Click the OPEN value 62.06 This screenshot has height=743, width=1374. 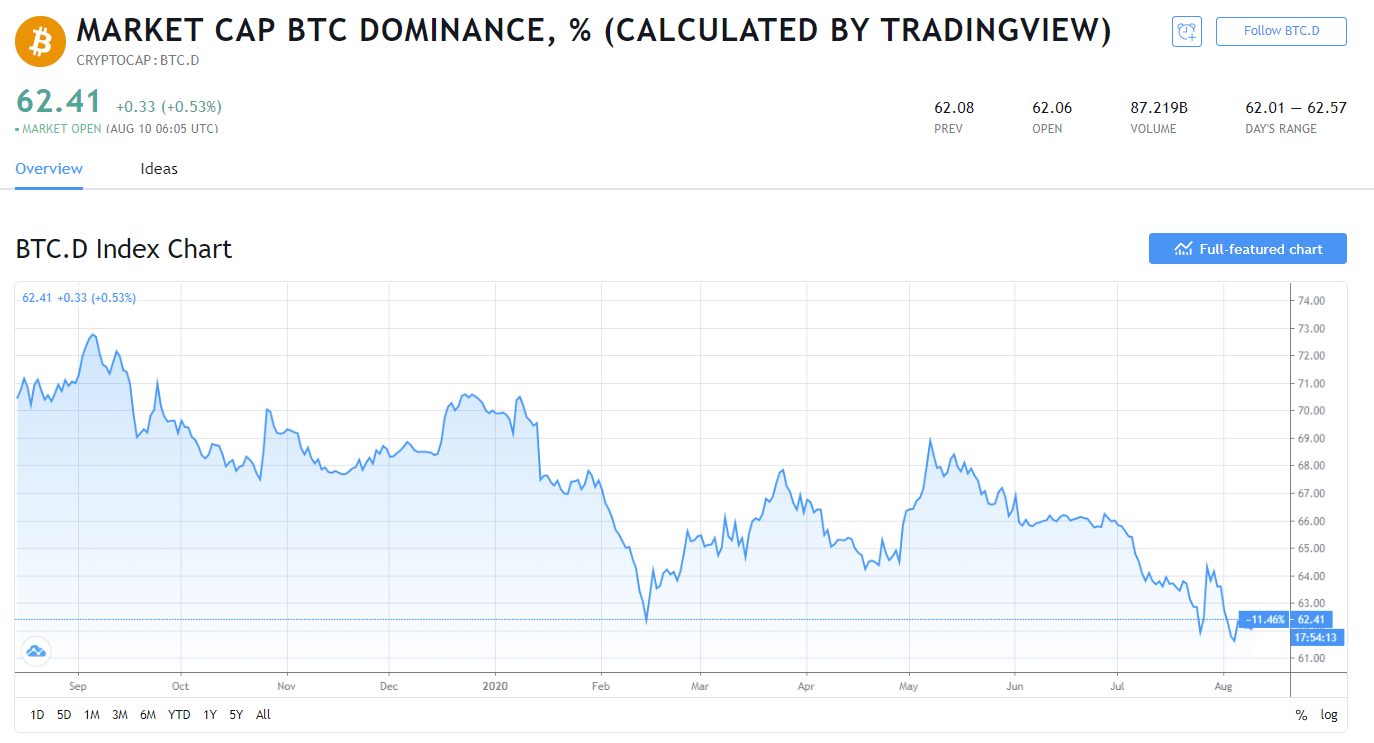point(1052,108)
